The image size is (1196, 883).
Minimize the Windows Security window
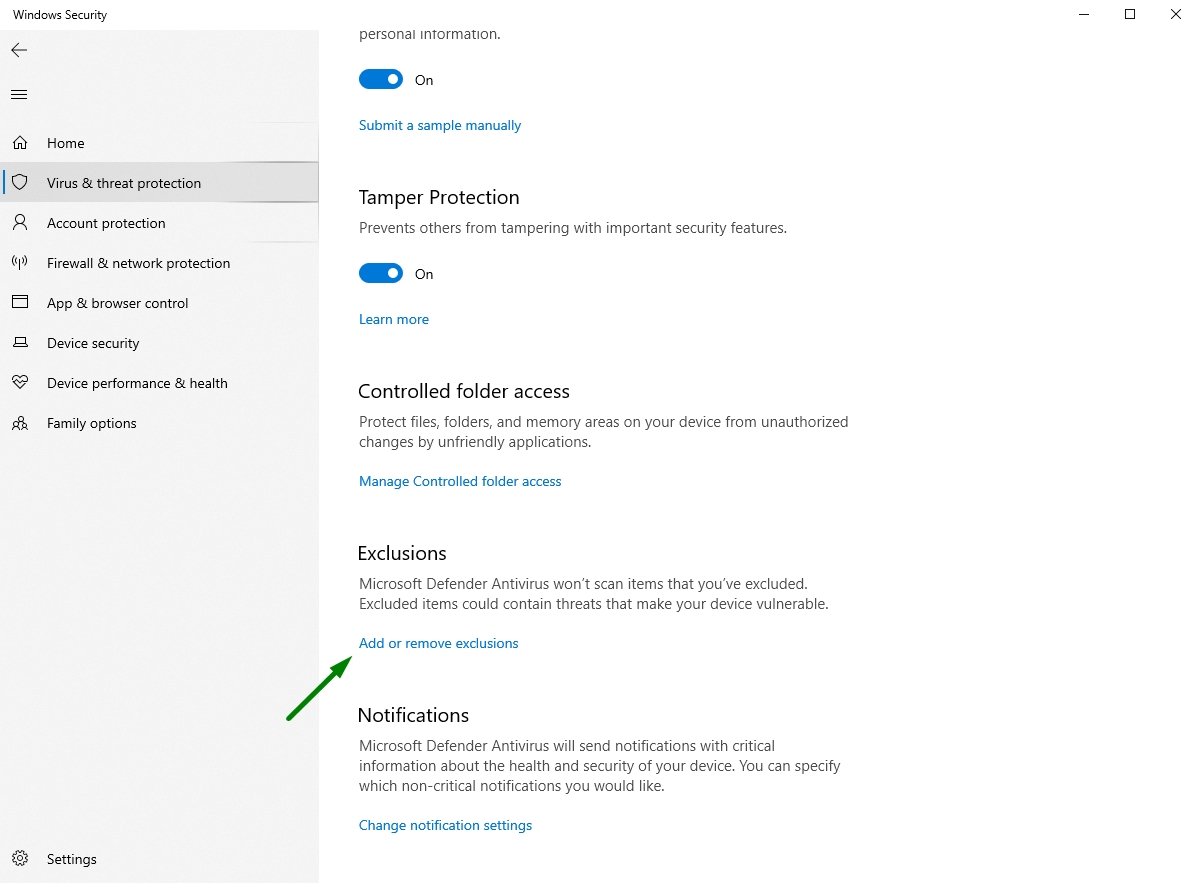tap(1084, 14)
